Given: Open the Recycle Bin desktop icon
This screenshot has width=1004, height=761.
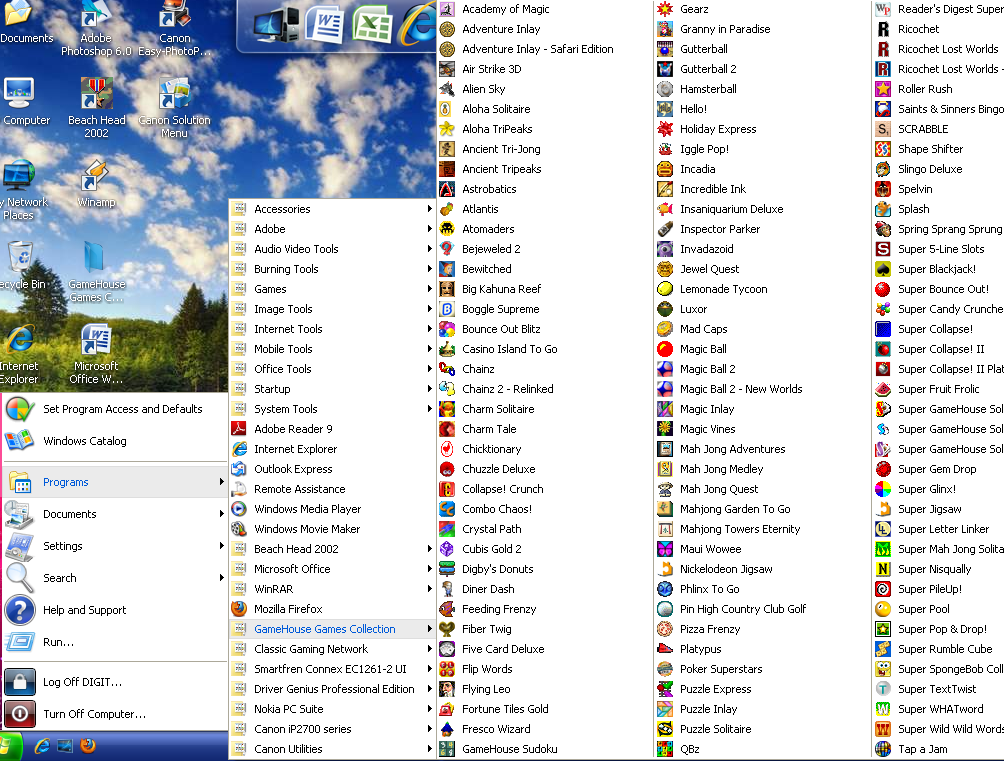Looking at the screenshot, I should click(20, 265).
